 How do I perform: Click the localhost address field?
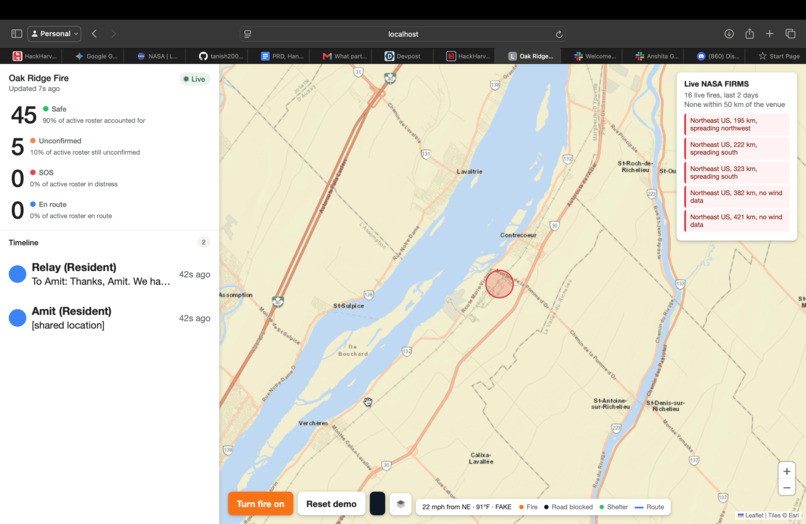pyautogui.click(x=403, y=34)
